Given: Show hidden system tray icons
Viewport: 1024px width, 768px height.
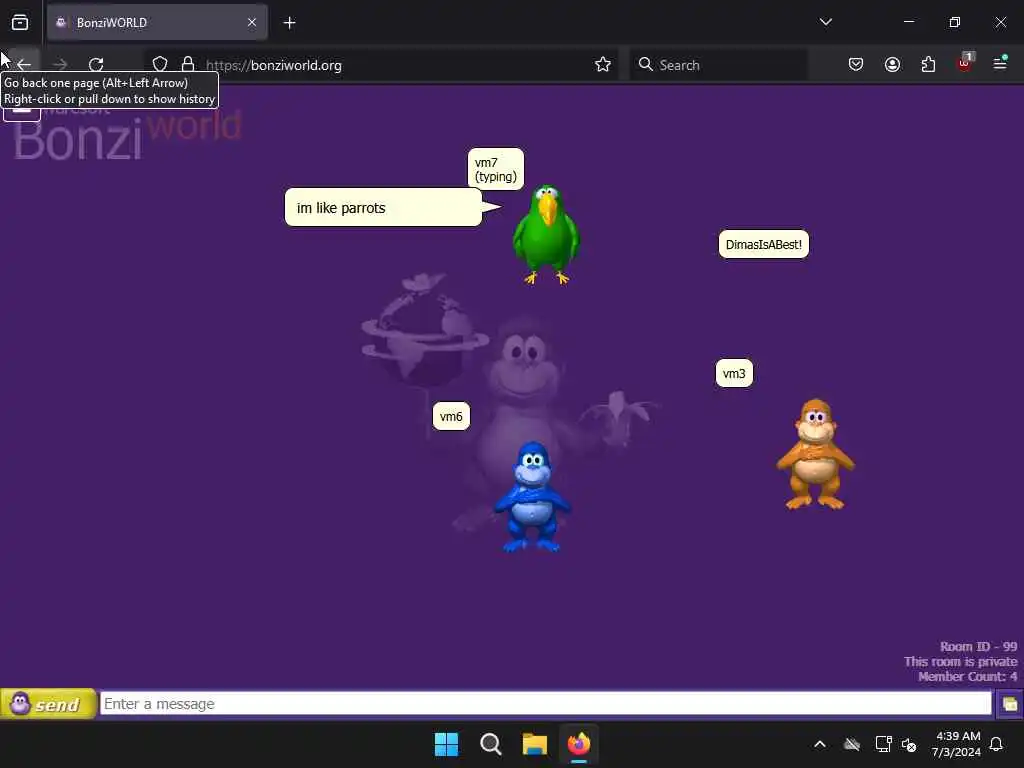Looking at the screenshot, I should coord(820,744).
